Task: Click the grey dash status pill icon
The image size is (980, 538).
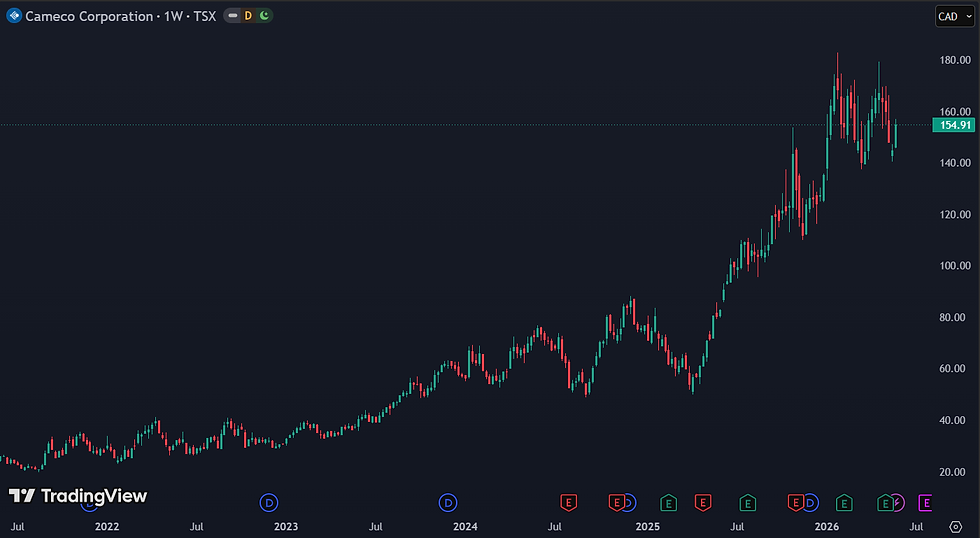Action: tap(232, 16)
